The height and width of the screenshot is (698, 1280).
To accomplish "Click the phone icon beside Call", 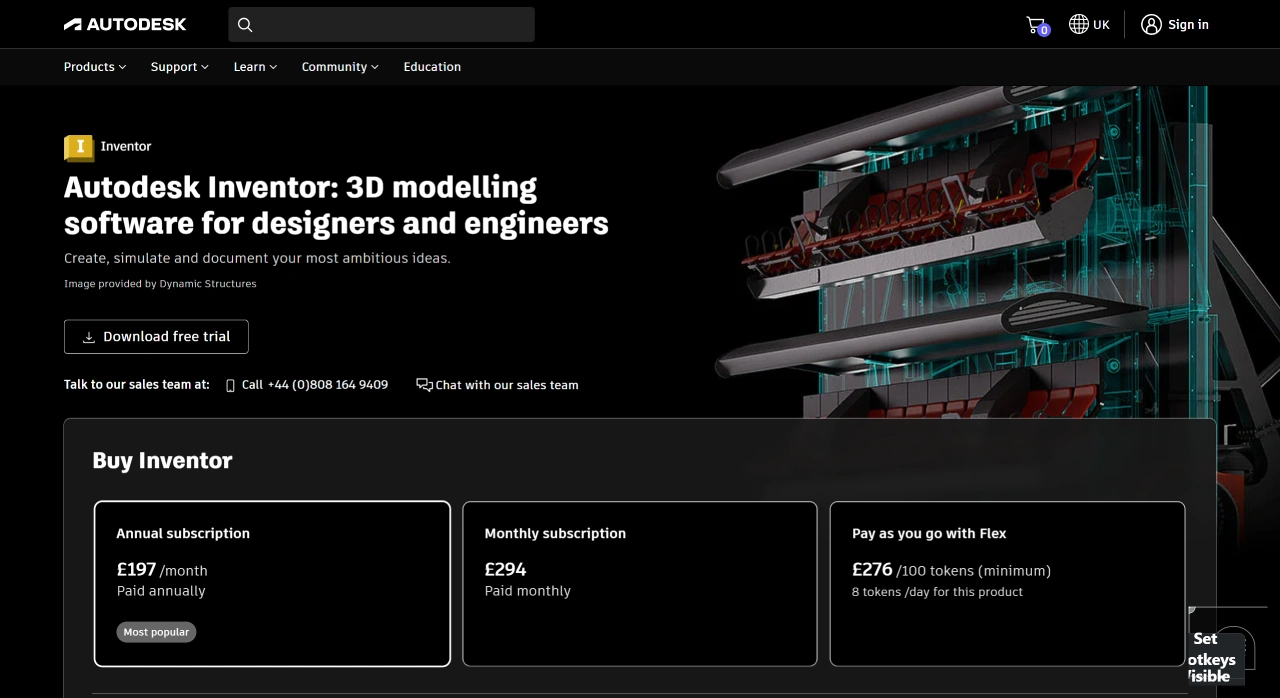I will [230, 385].
